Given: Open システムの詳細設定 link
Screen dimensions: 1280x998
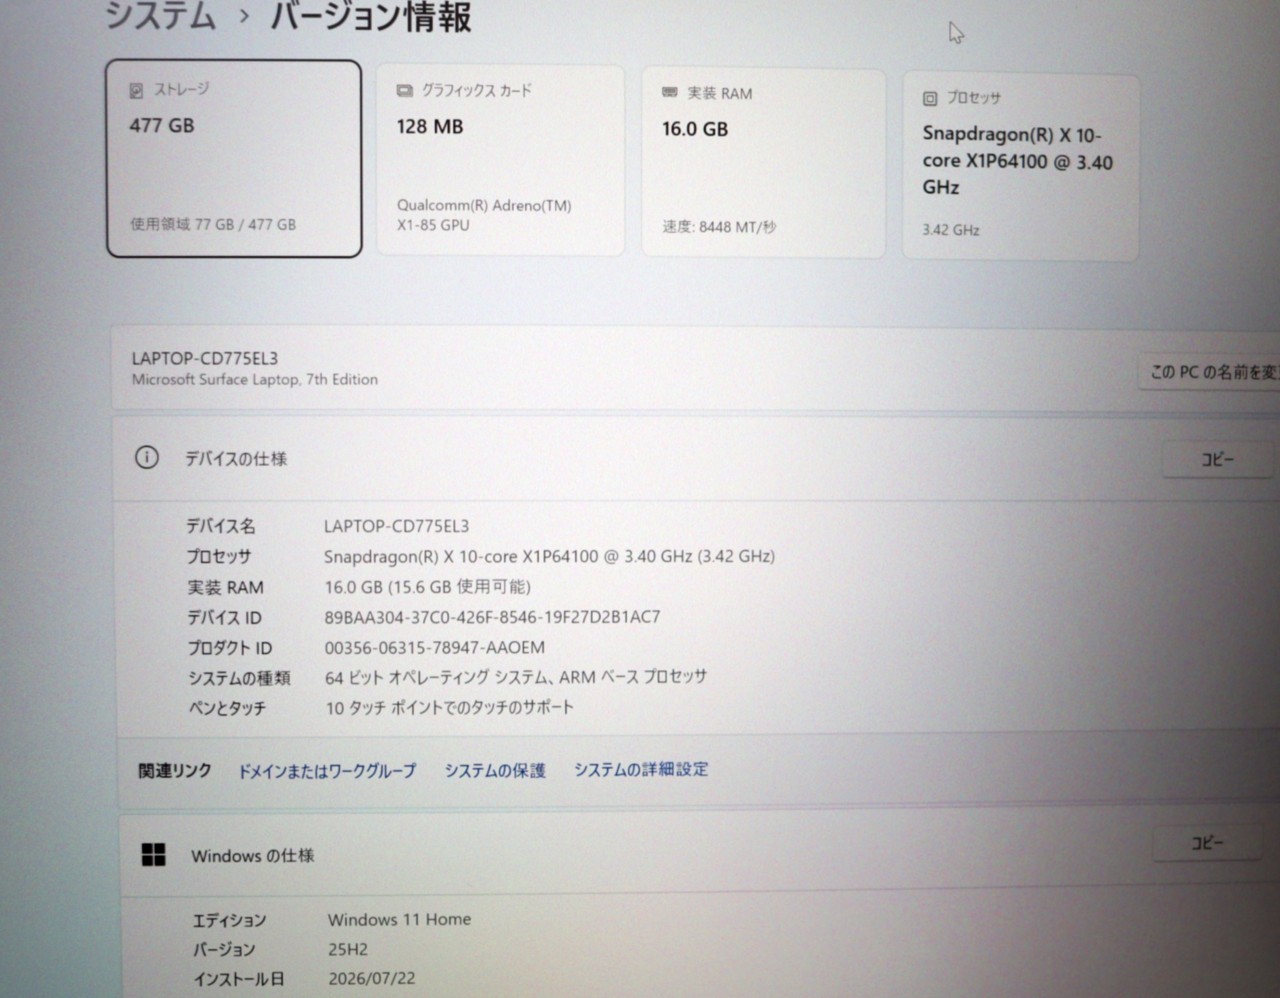Looking at the screenshot, I should pos(641,769).
